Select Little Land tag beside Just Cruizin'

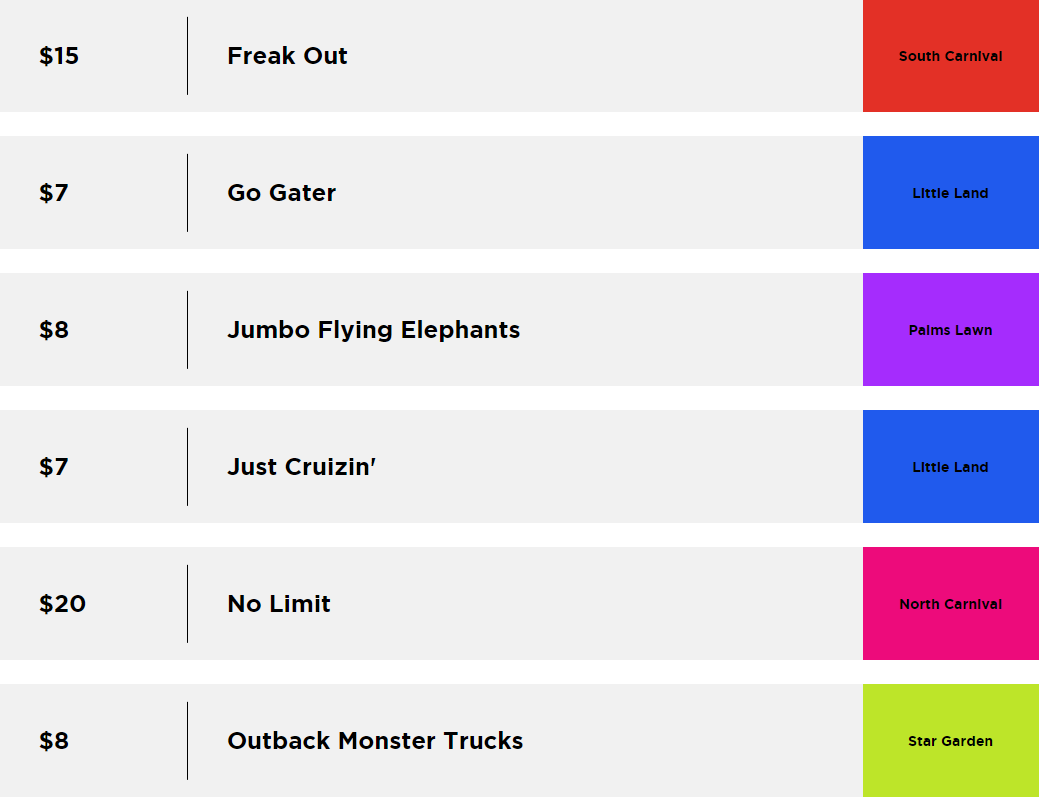point(950,467)
